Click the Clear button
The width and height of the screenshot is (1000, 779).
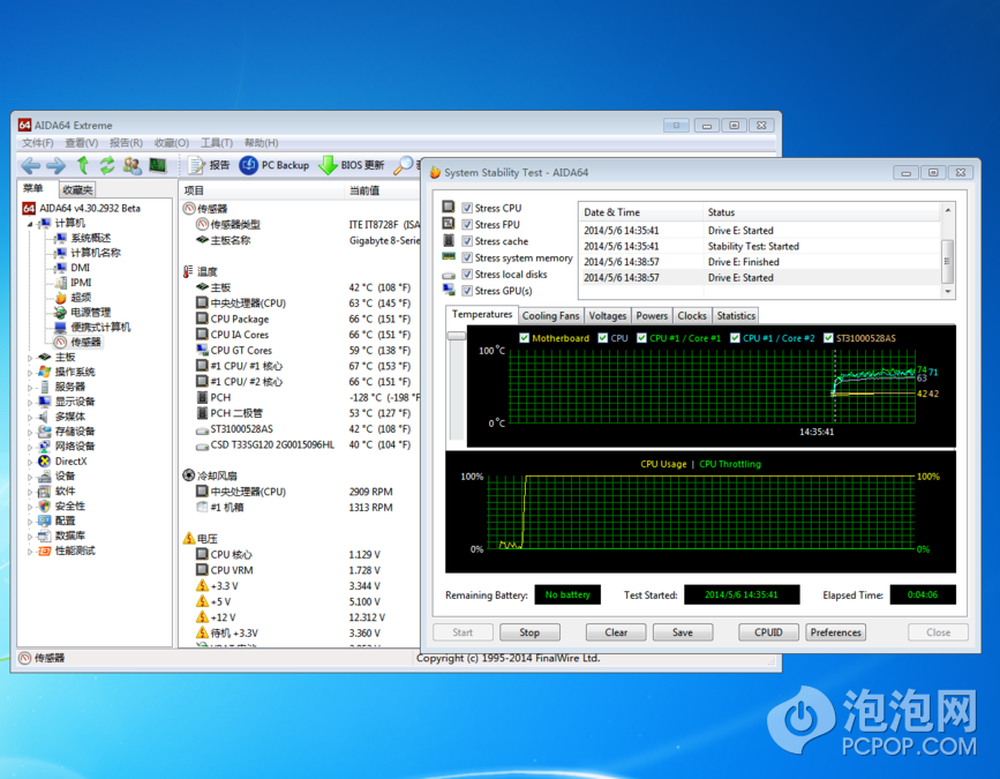615,632
